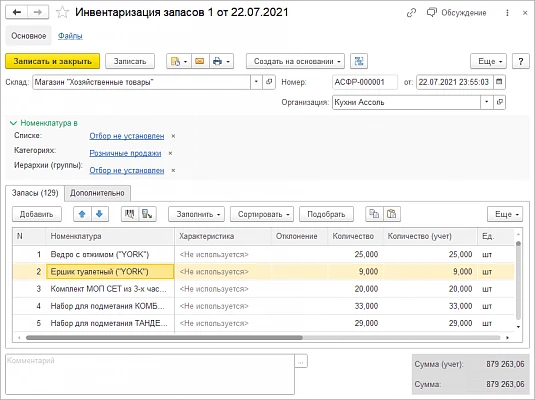Send document by email envelope icon
Viewport: 535px width, 400px height.
200,61
